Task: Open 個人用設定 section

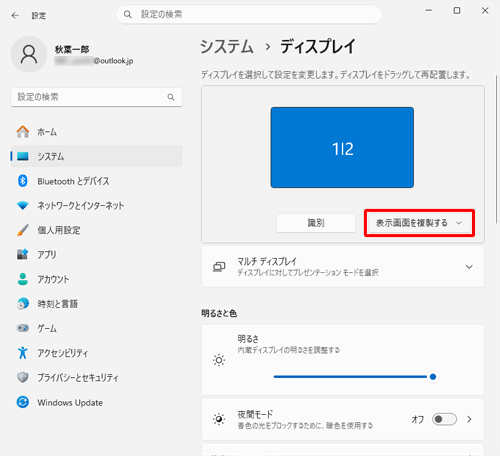Action: [x=96, y=230]
